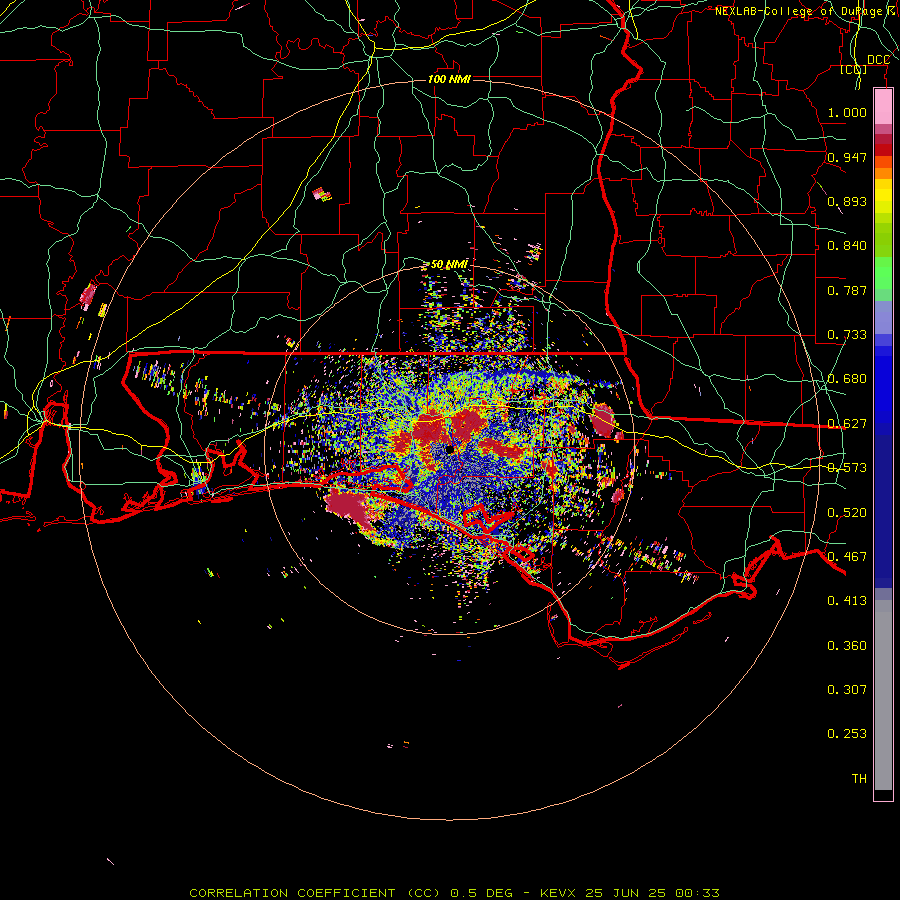Screen dimensions: 900x900
Task: Click the 0.413 legend value
Action: tap(847, 601)
